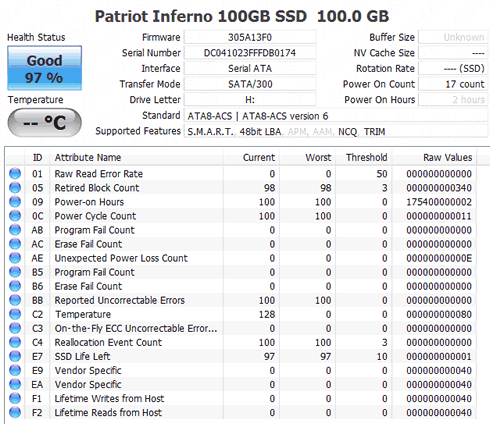Click the Buffer Size field showing Unknown
Viewport: 490px width, 424px height.
[453, 37]
